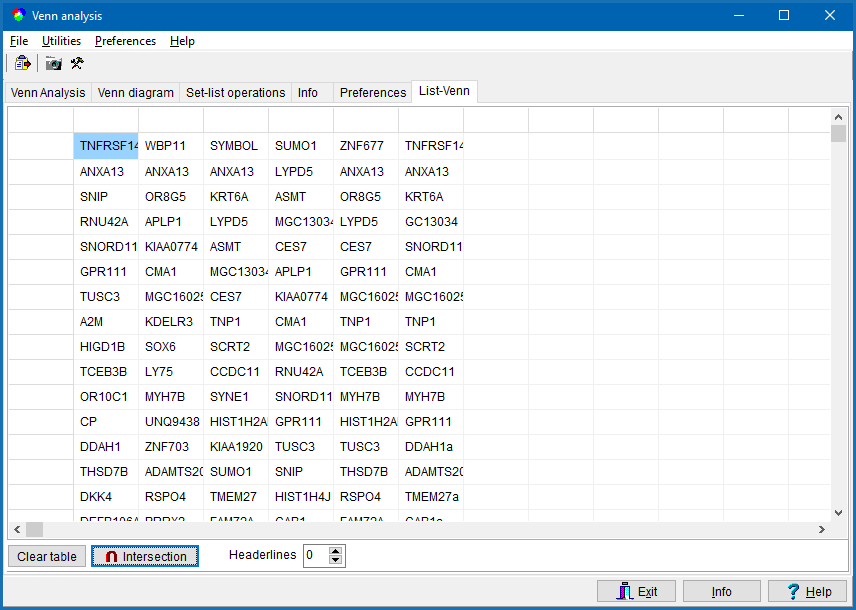This screenshot has width=856, height=610.
Task: Click the A2M cell
Action: (x=106, y=322)
